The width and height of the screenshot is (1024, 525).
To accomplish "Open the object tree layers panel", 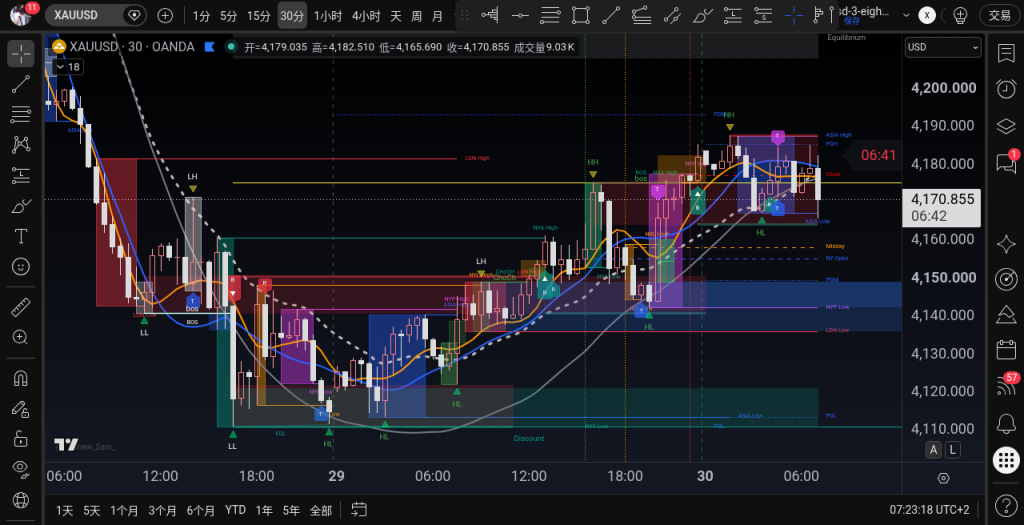I will [1006, 126].
